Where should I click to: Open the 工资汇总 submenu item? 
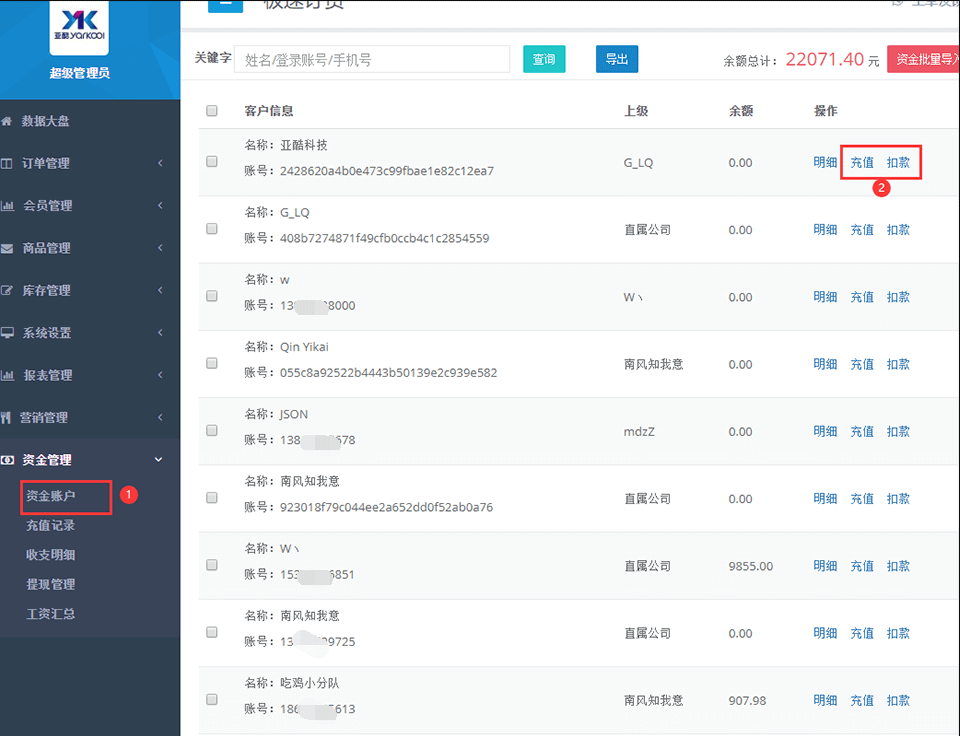coord(50,614)
